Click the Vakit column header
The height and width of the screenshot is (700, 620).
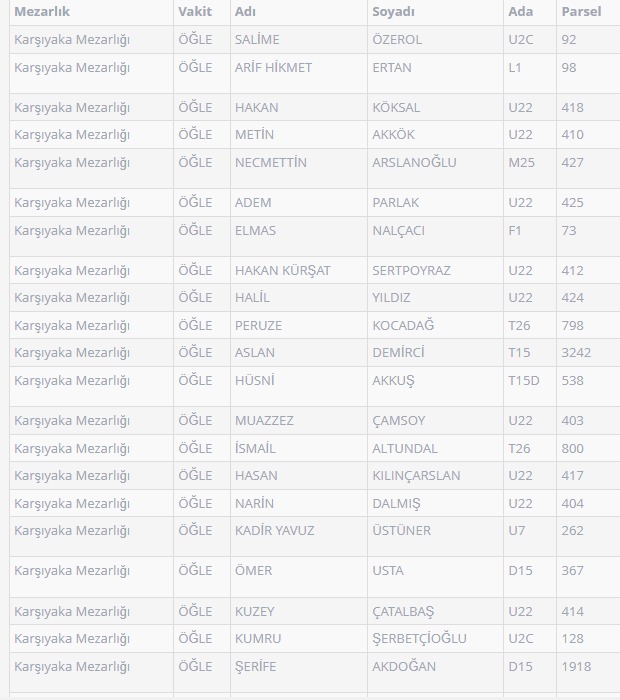click(x=195, y=12)
